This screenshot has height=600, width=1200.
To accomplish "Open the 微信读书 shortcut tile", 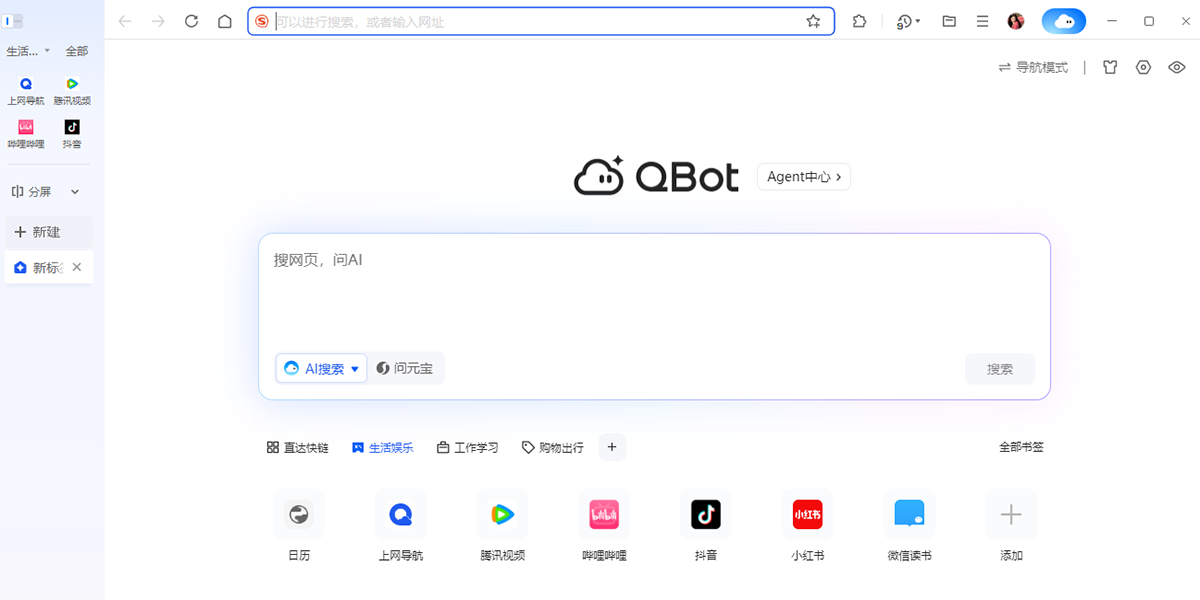I will click(x=909, y=526).
